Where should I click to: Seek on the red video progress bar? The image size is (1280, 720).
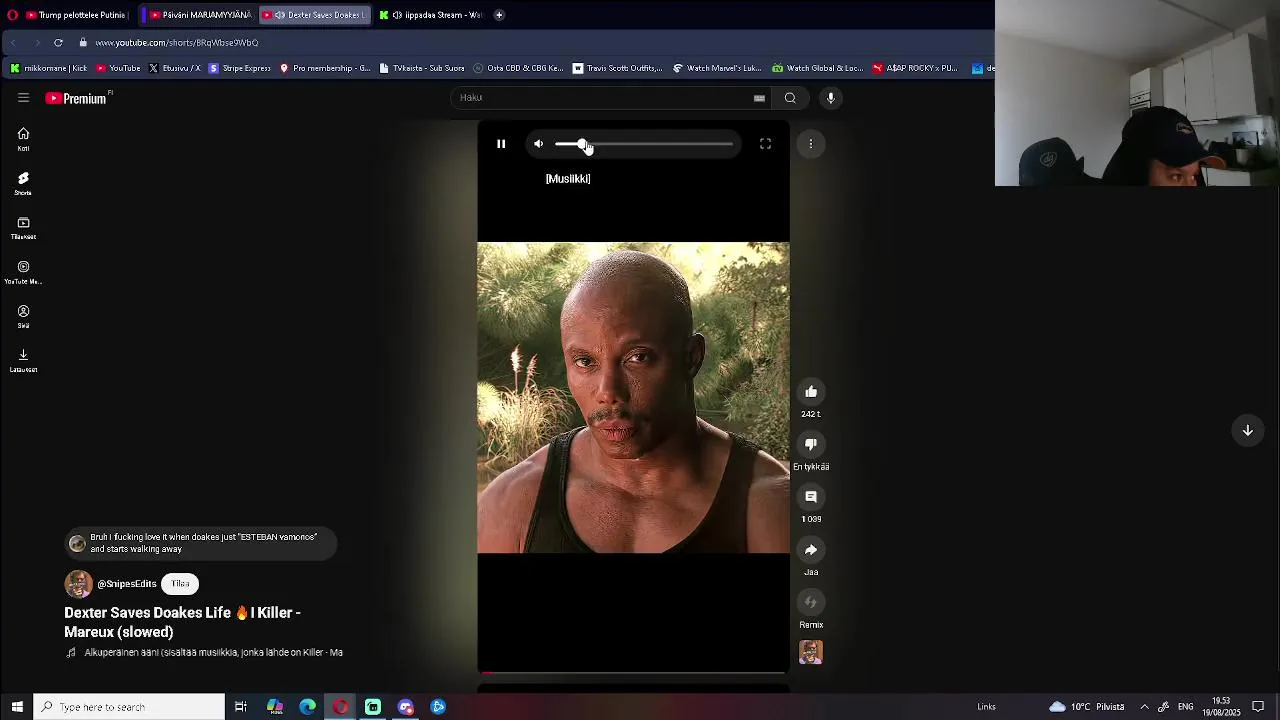tap(633, 673)
